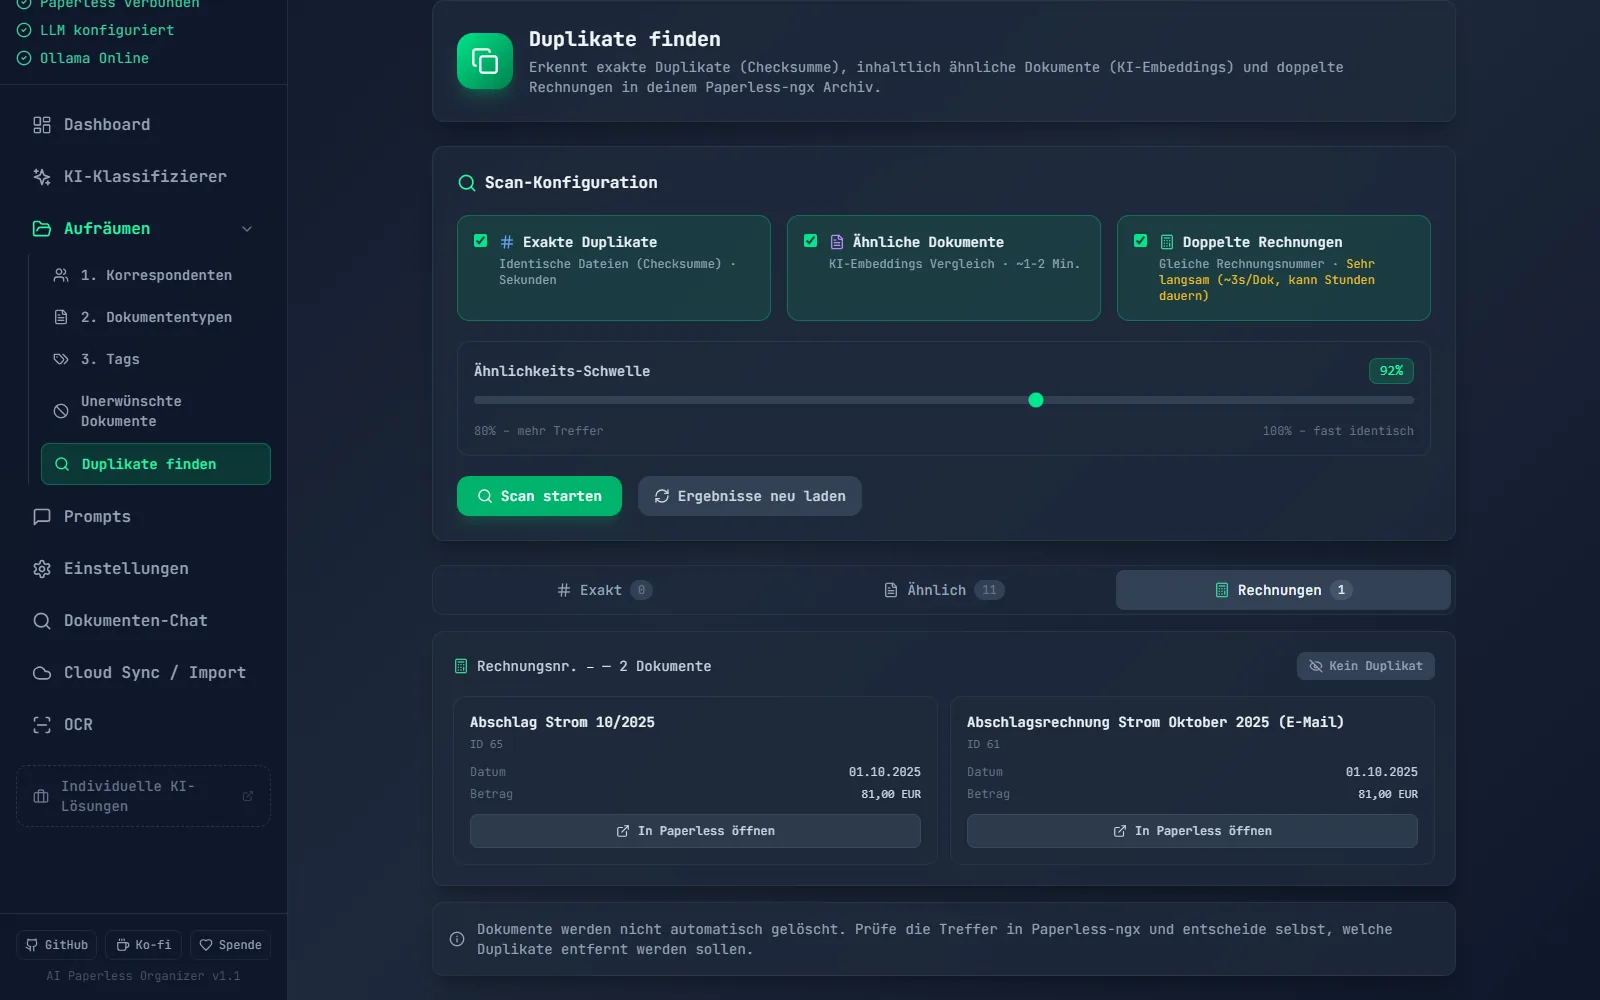Viewport: 1600px width, 1000px height.
Task: Open Dokumenten-Chat search icon
Action: click(x=42, y=621)
